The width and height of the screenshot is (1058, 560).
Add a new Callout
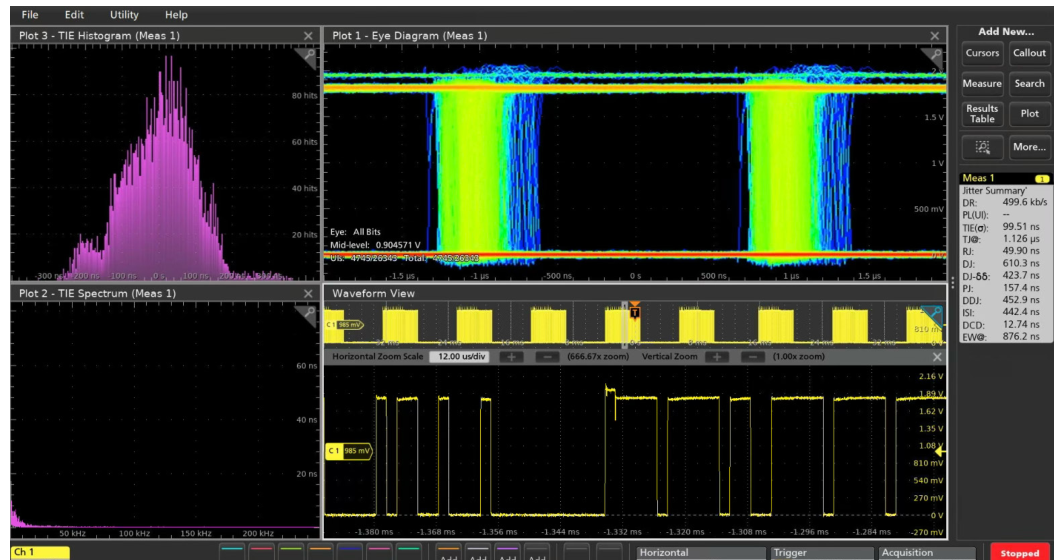click(x=1029, y=53)
